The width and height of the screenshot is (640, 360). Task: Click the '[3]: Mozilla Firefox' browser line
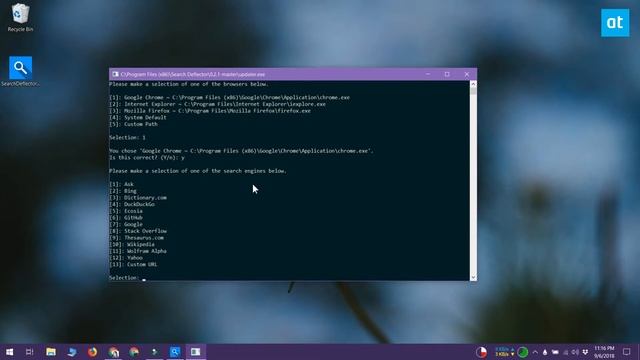tap(210, 111)
